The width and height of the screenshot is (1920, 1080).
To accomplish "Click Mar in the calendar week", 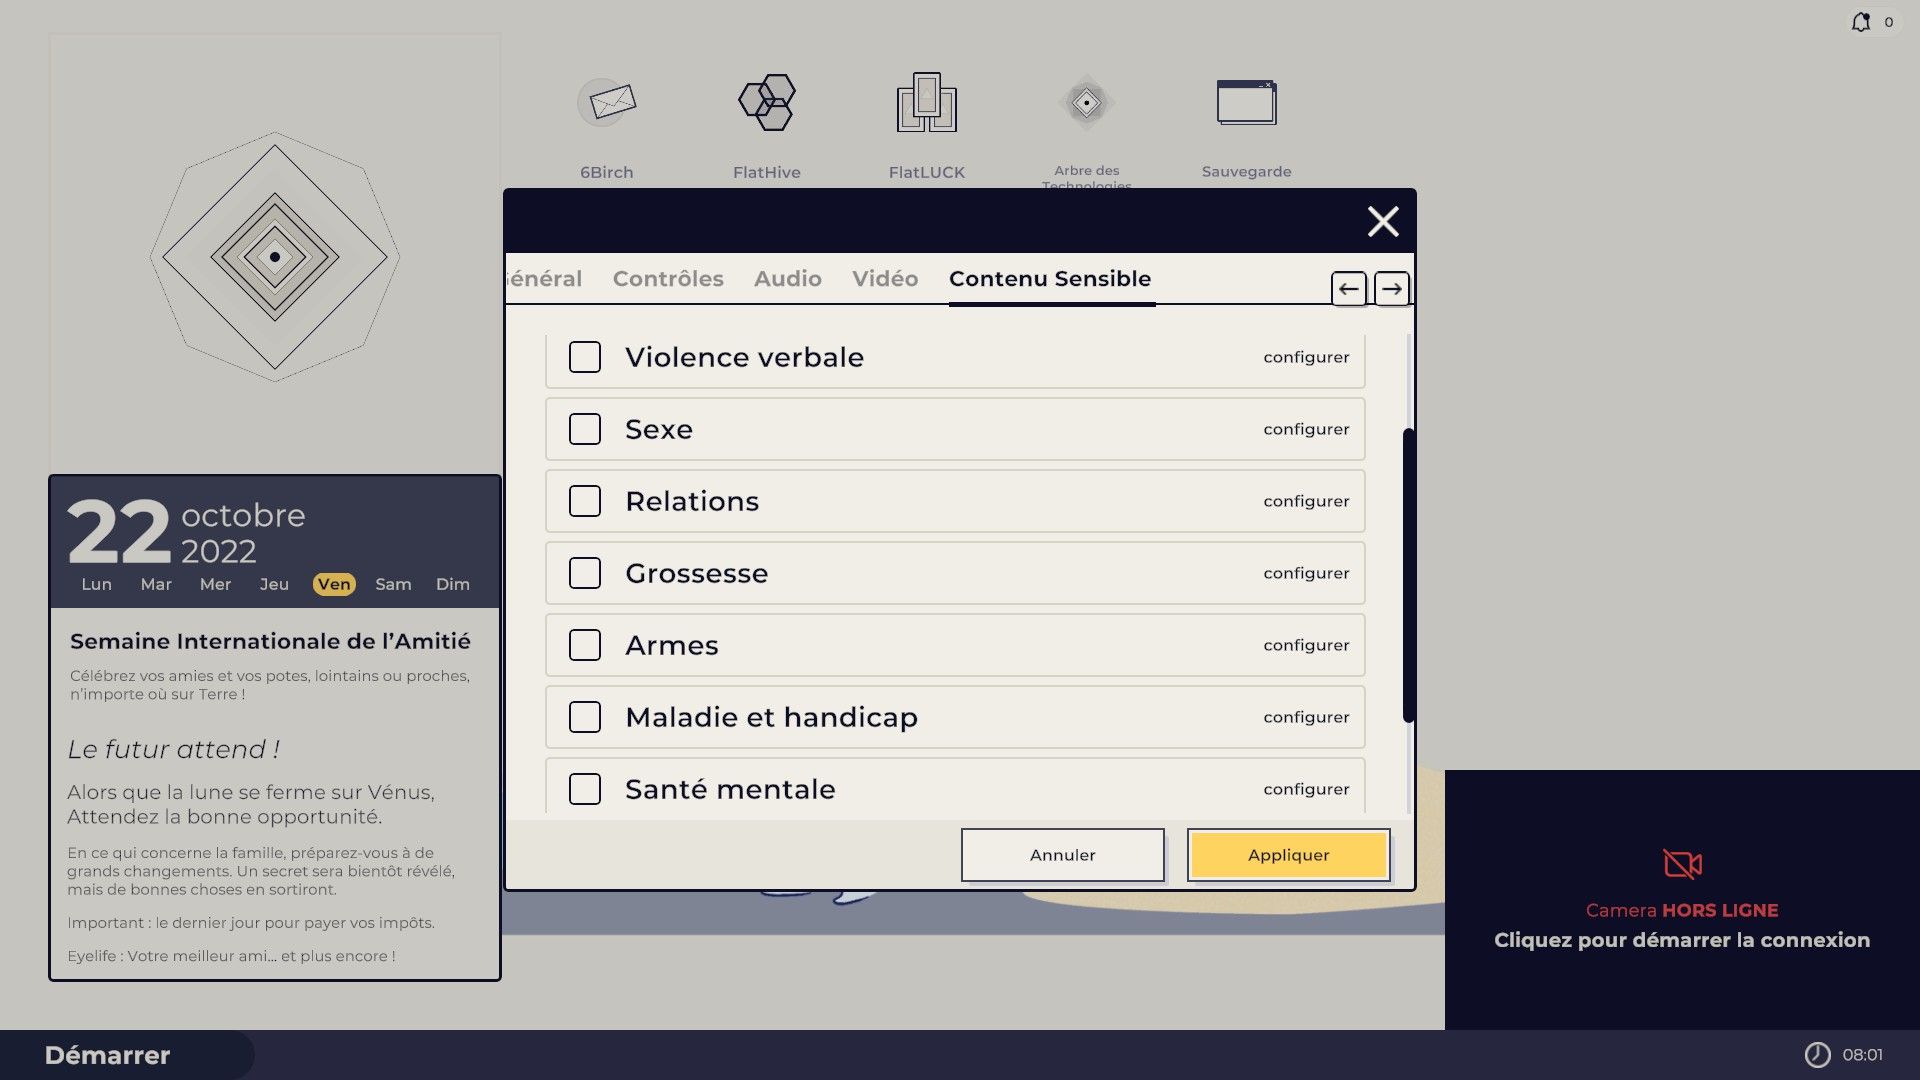I will click(x=156, y=584).
